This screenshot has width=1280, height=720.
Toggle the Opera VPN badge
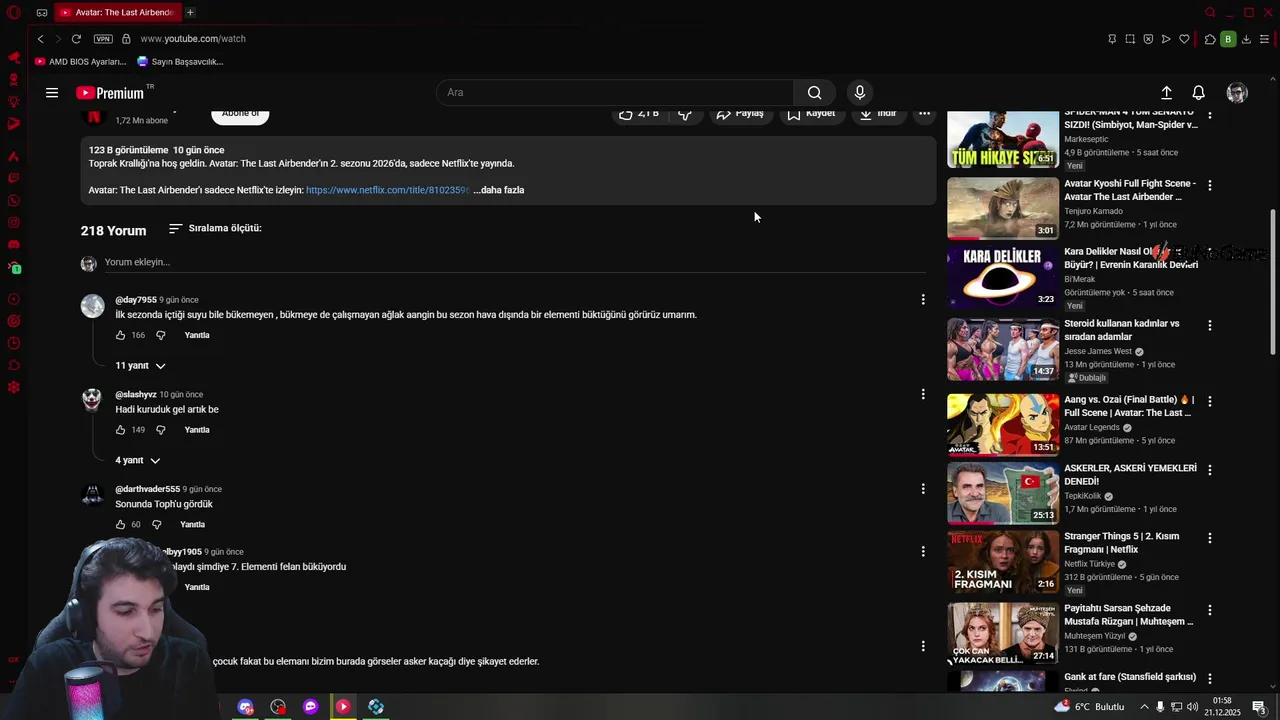[103, 39]
